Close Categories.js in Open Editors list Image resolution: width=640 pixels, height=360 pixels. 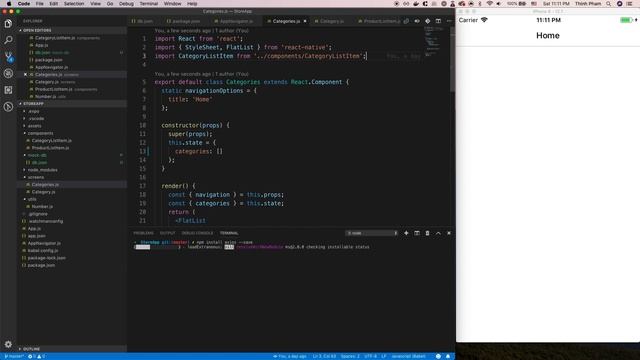tap(25, 75)
